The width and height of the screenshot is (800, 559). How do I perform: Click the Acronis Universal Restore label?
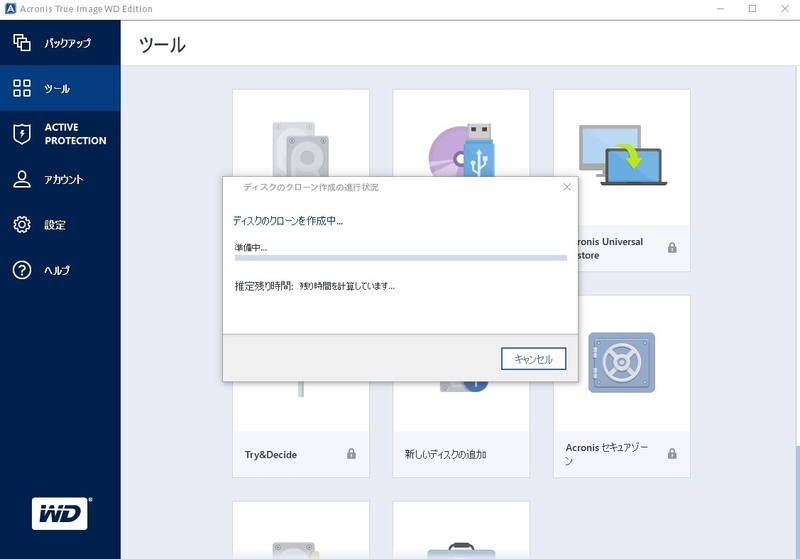(x=610, y=248)
